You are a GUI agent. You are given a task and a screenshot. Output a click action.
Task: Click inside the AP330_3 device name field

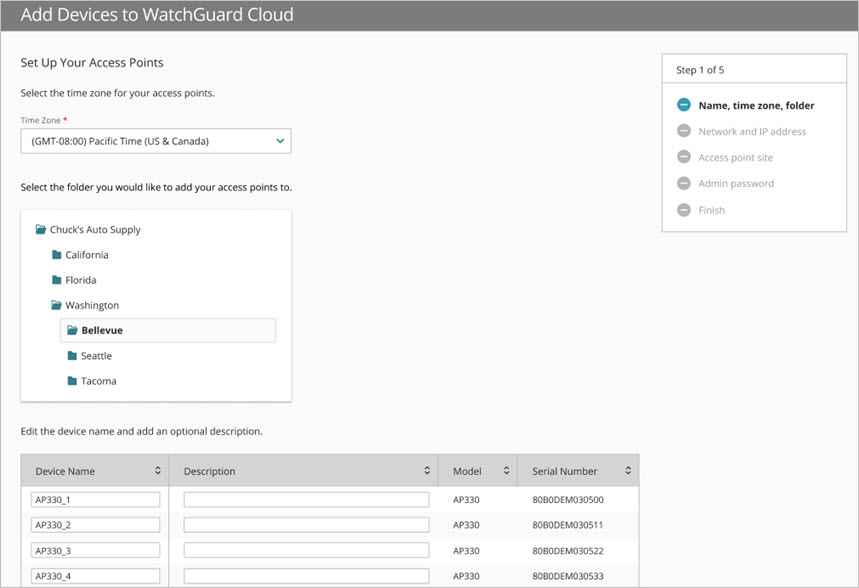point(95,550)
